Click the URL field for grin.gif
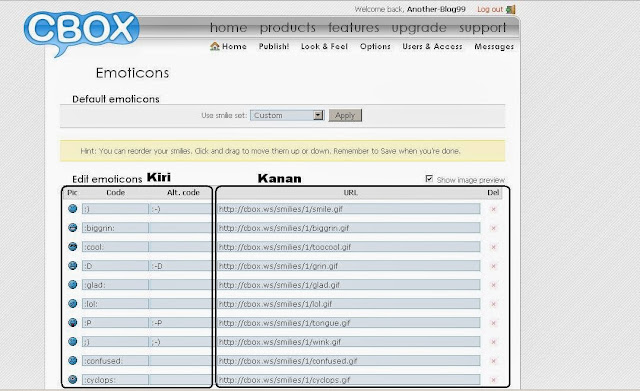The image size is (640, 391). point(349,266)
